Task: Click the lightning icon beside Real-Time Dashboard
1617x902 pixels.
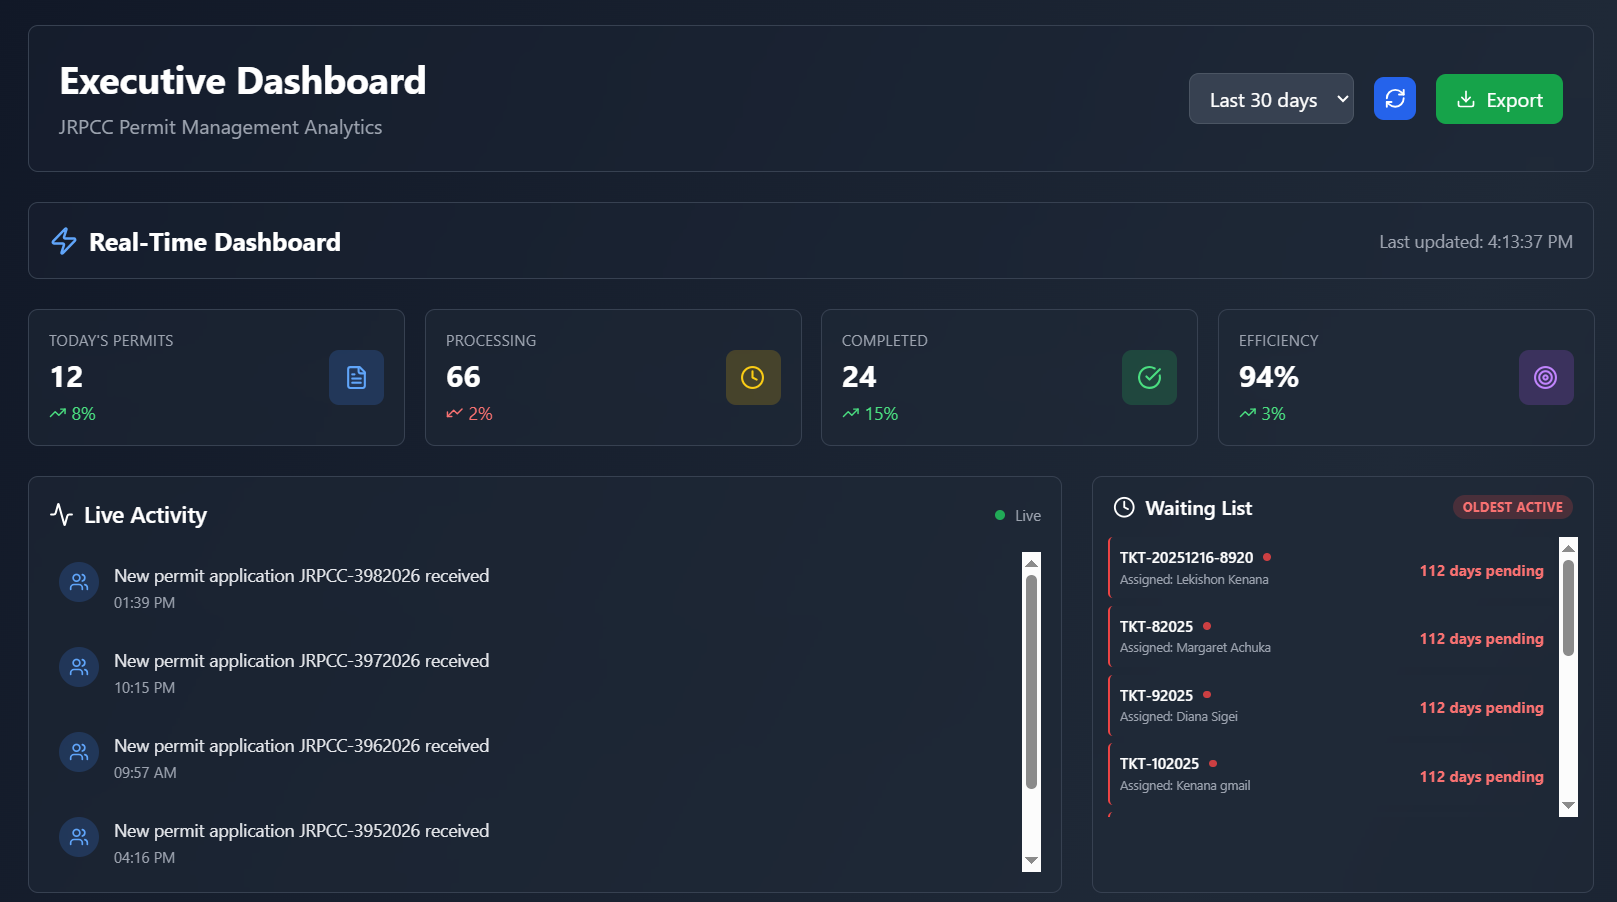Action: [x=62, y=241]
